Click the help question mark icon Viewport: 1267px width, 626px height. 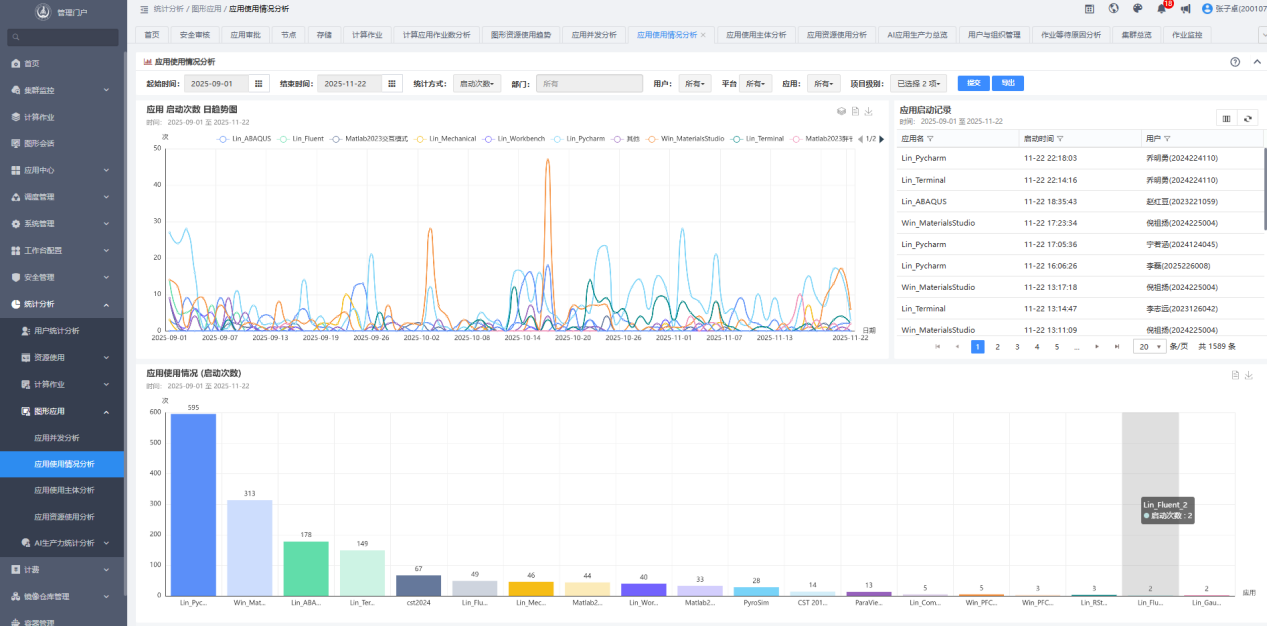[x=1235, y=62]
